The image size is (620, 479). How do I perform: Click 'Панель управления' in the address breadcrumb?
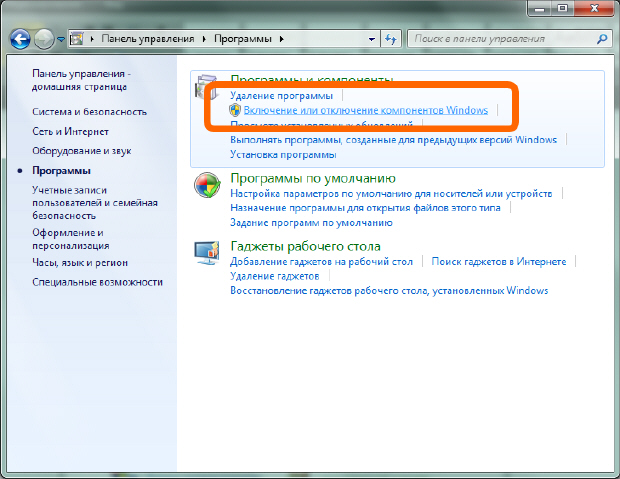click(x=148, y=39)
